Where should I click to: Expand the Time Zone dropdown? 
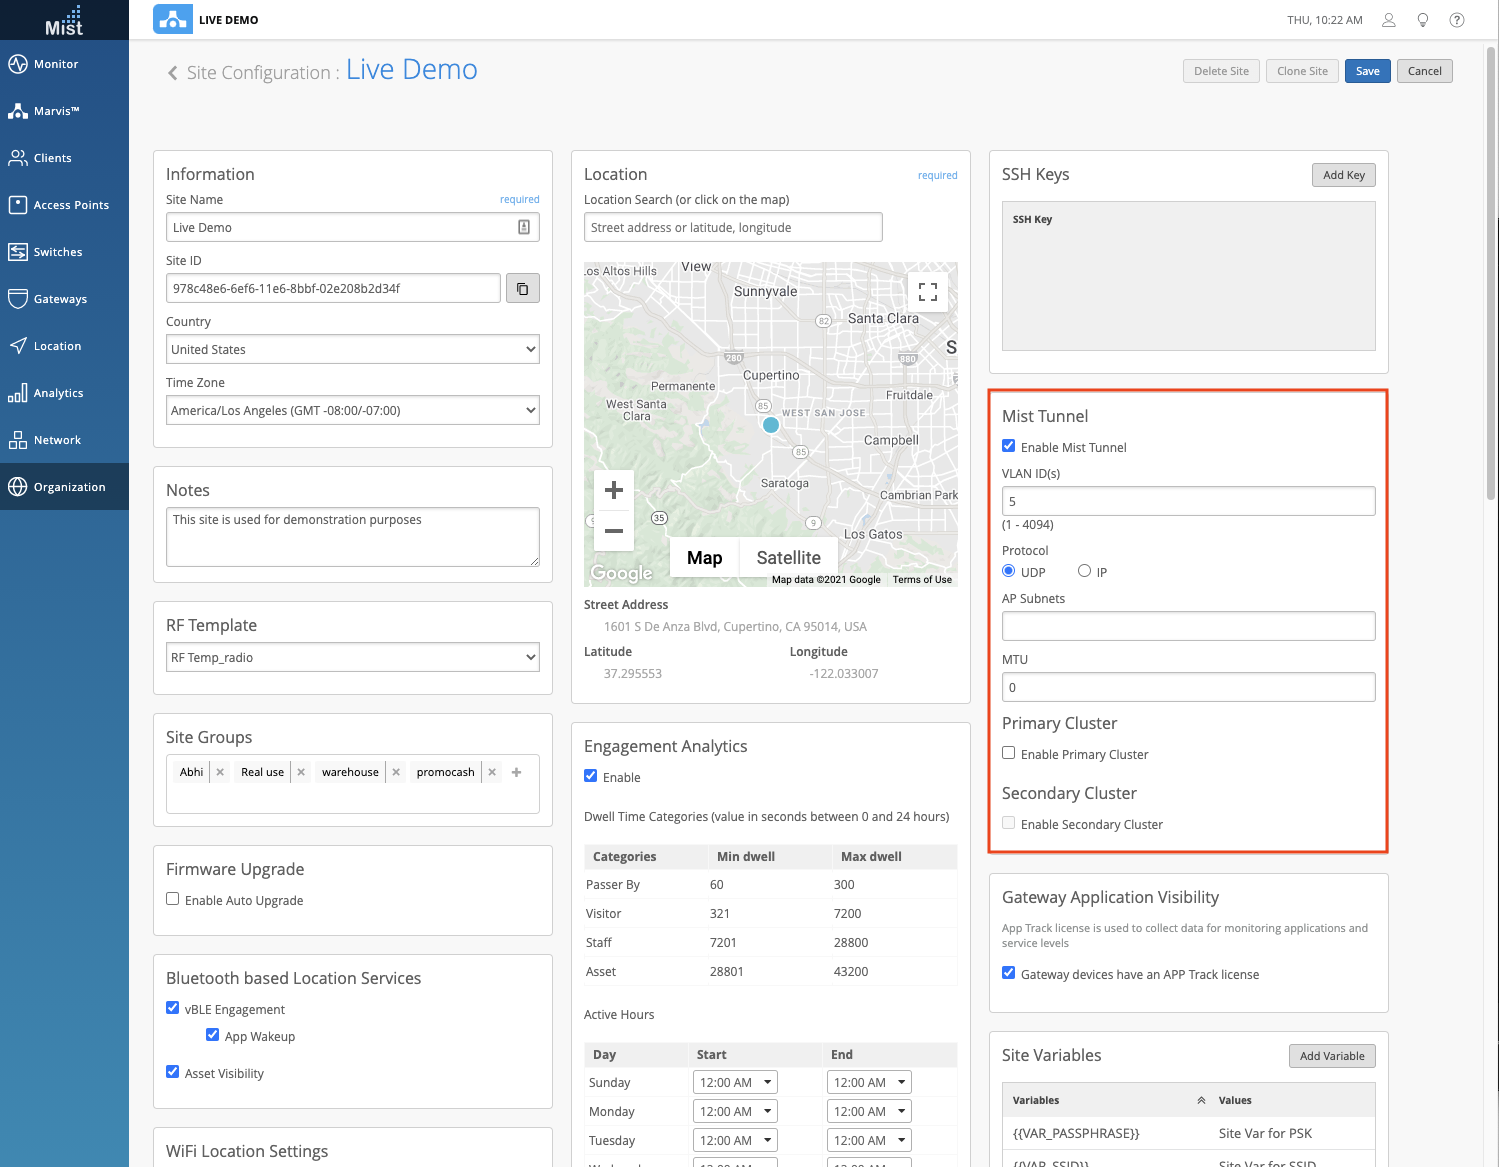click(352, 410)
